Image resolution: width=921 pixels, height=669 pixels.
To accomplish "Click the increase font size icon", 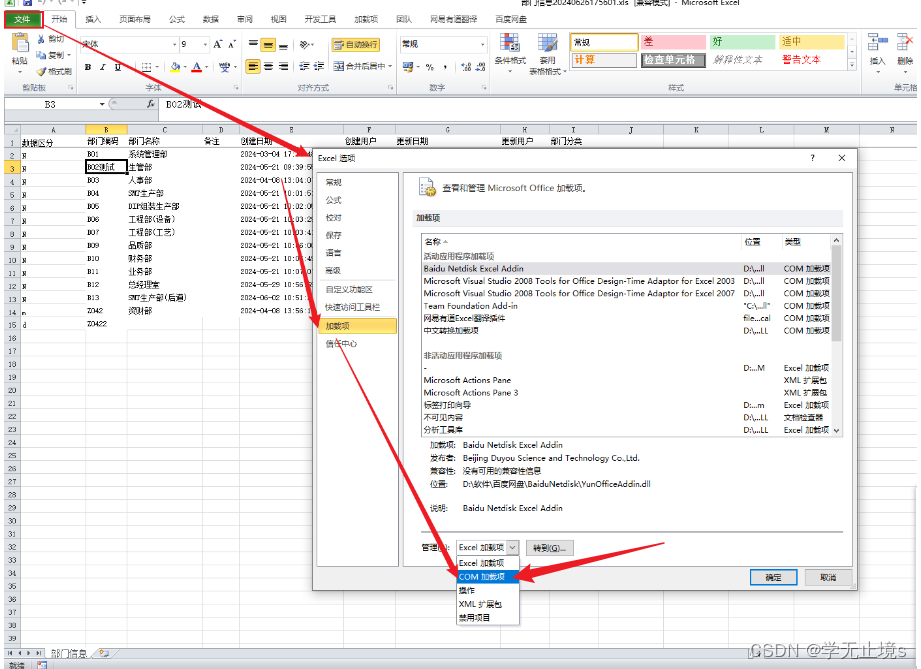I will tap(217, 44).
